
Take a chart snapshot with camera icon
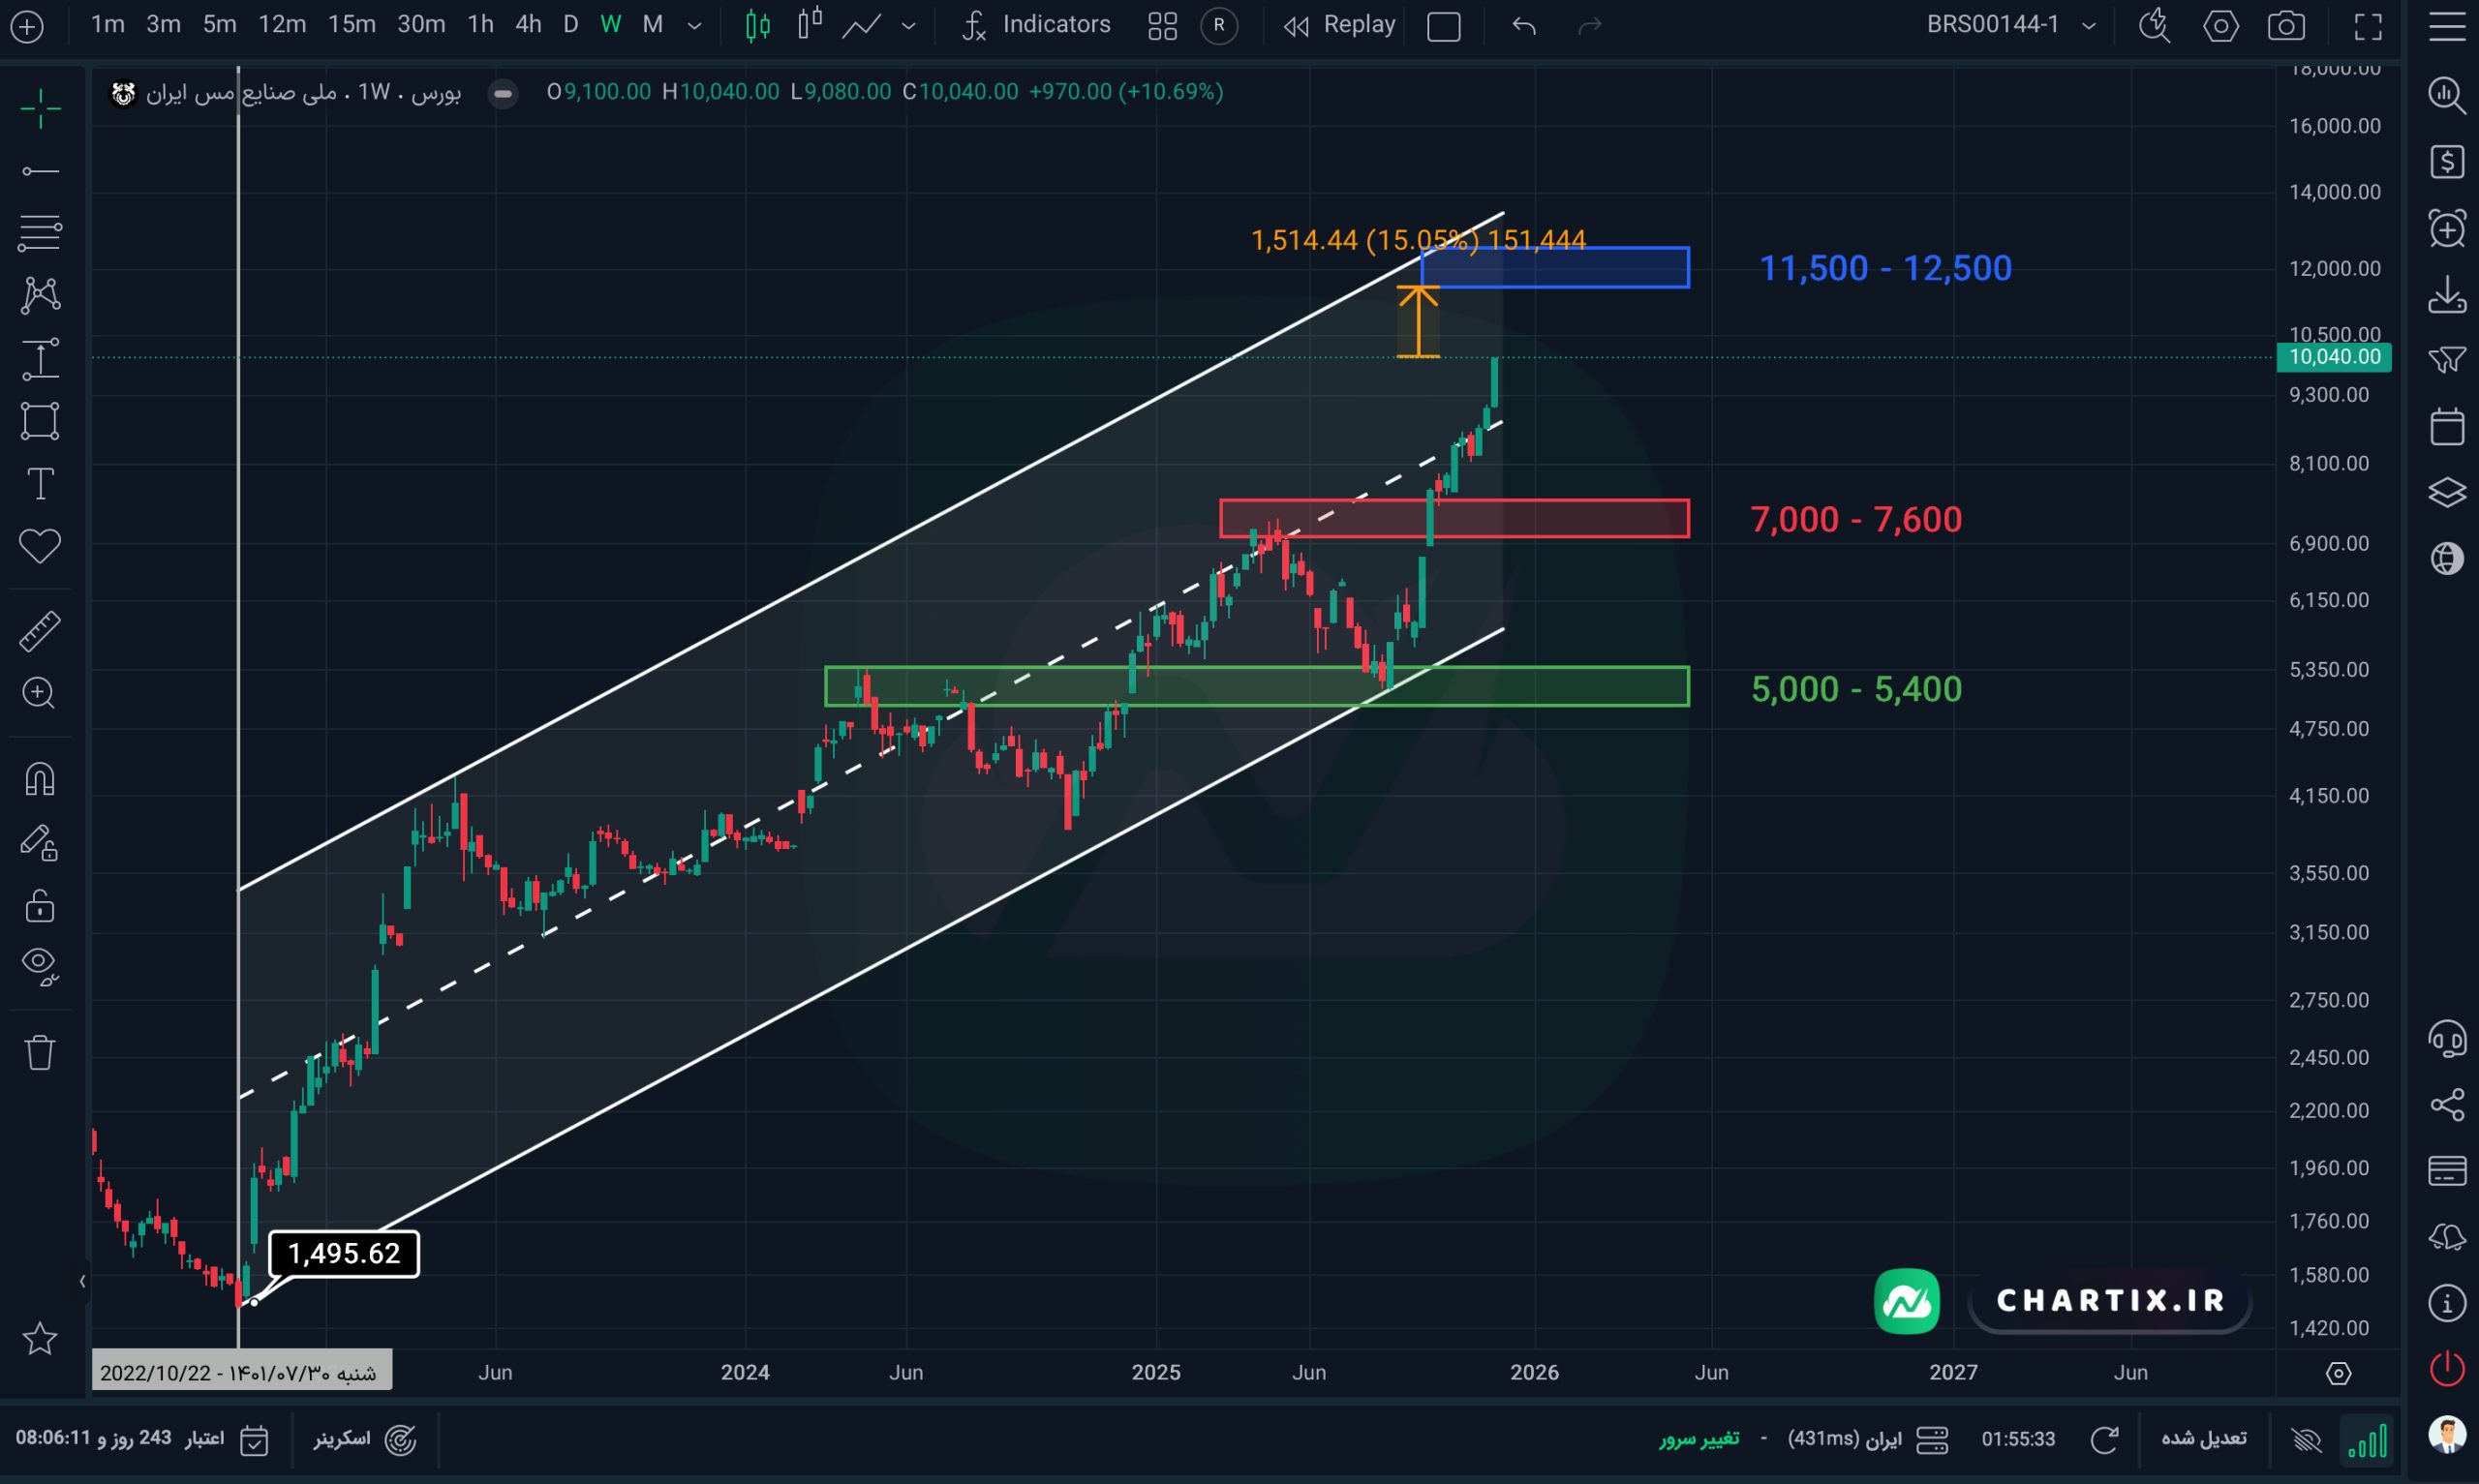tap(2286, 26)
